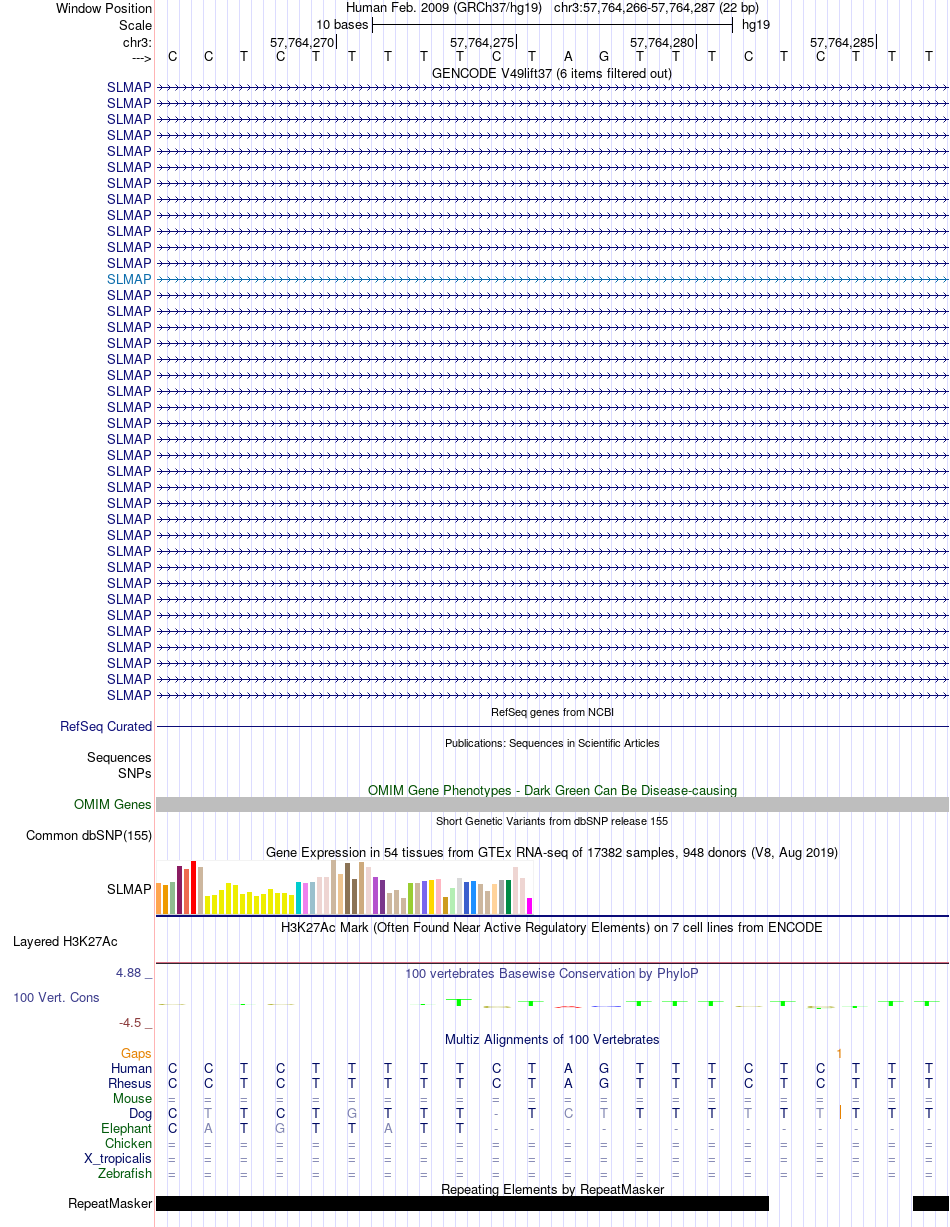
Task: Click the 57,764,270 position marker
Action: (302, 43)
